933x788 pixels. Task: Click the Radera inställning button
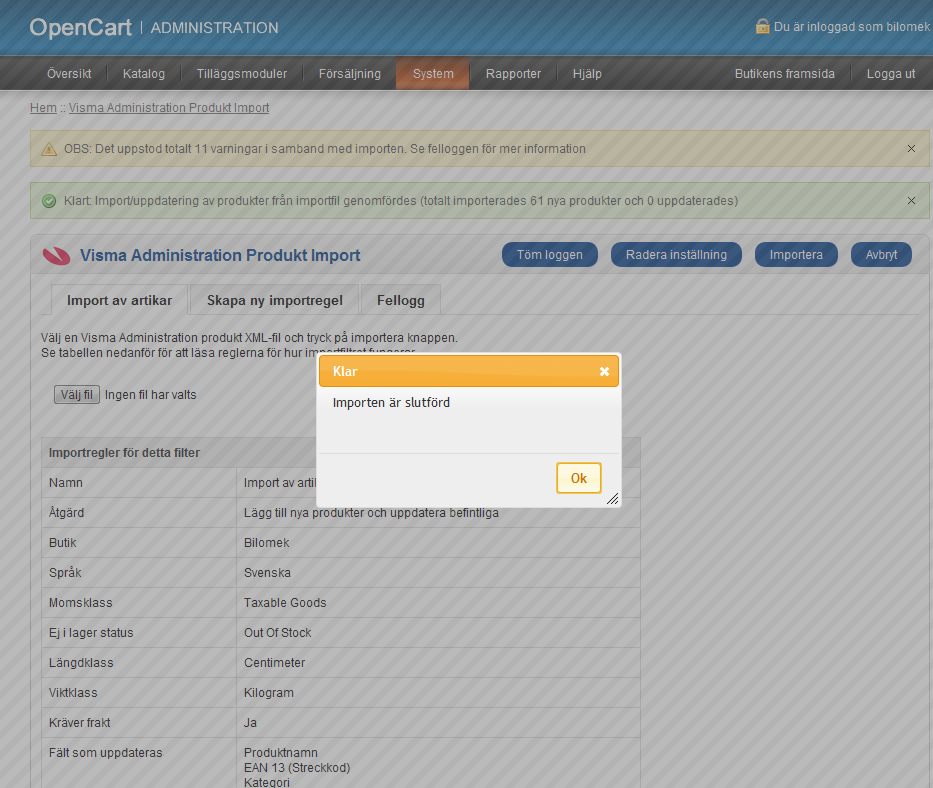[677, 255]
